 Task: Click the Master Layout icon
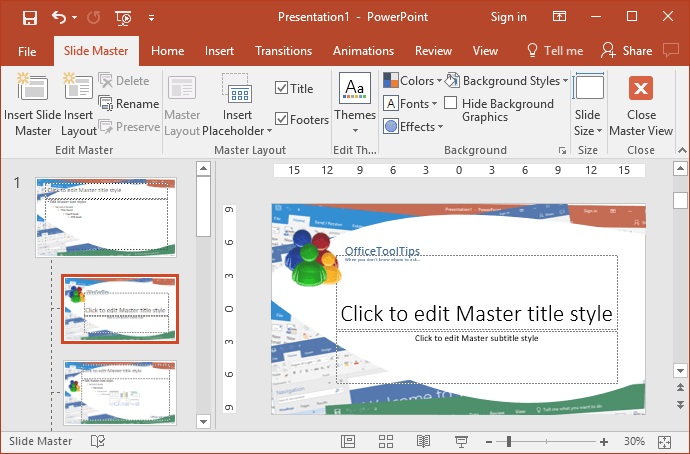(182, 106)
